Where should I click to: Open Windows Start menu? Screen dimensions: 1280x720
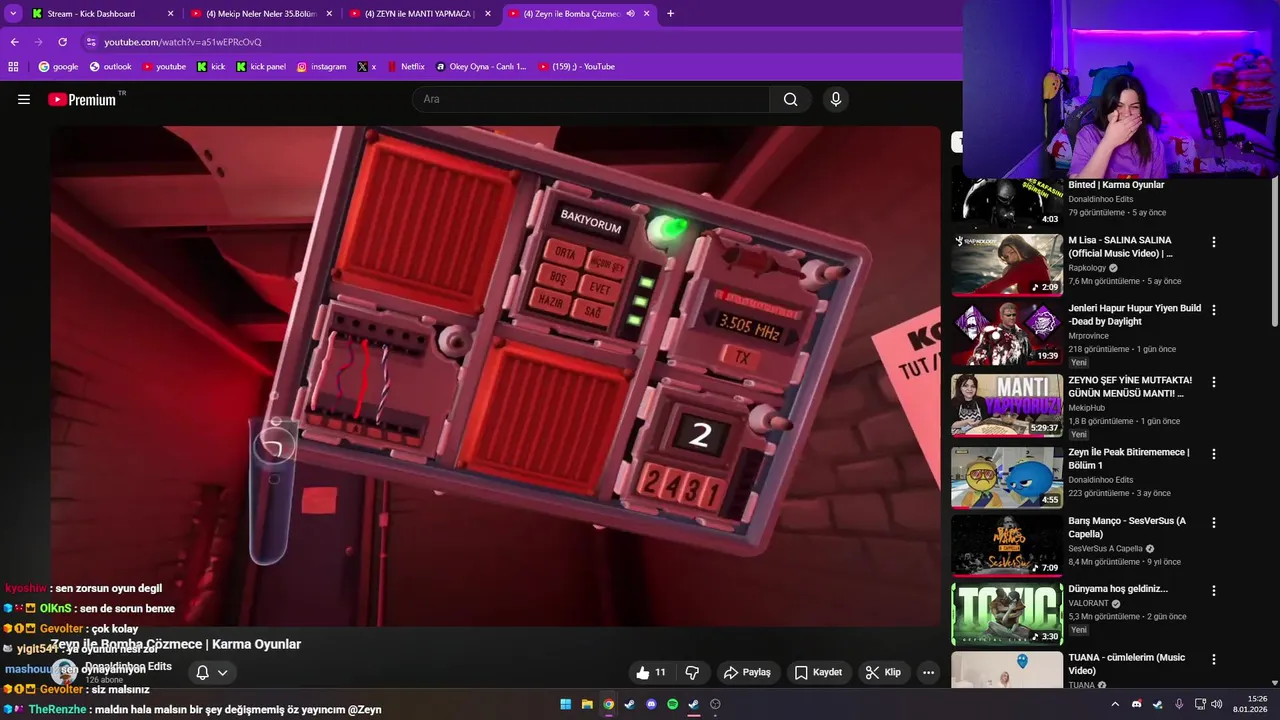pos(565,704)
